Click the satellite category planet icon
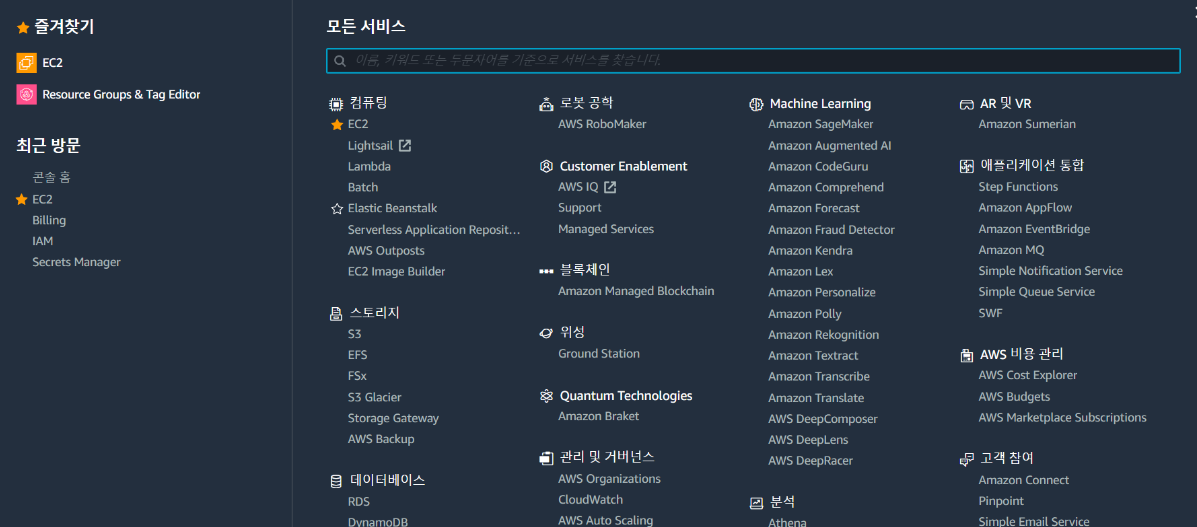Image resolution: width=1197 pixels, height=527 pixels. coord(546,333)
